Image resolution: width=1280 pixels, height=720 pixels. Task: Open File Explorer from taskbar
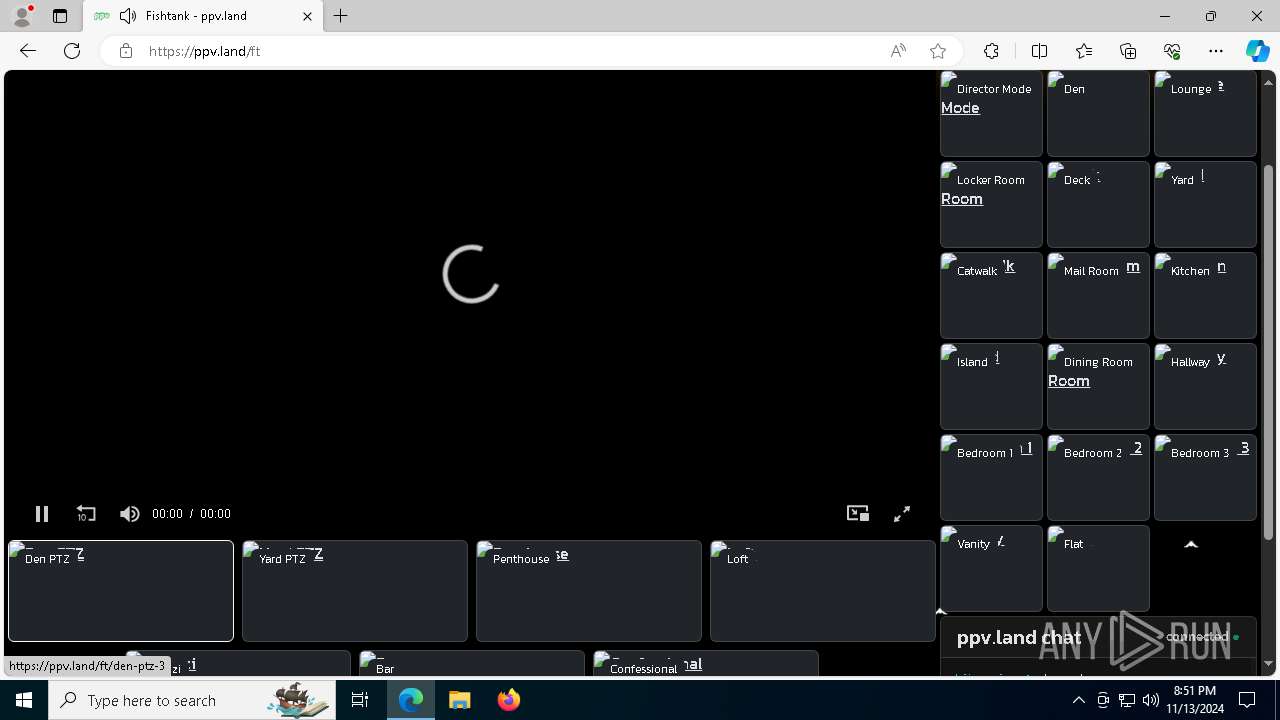(459, 700)
